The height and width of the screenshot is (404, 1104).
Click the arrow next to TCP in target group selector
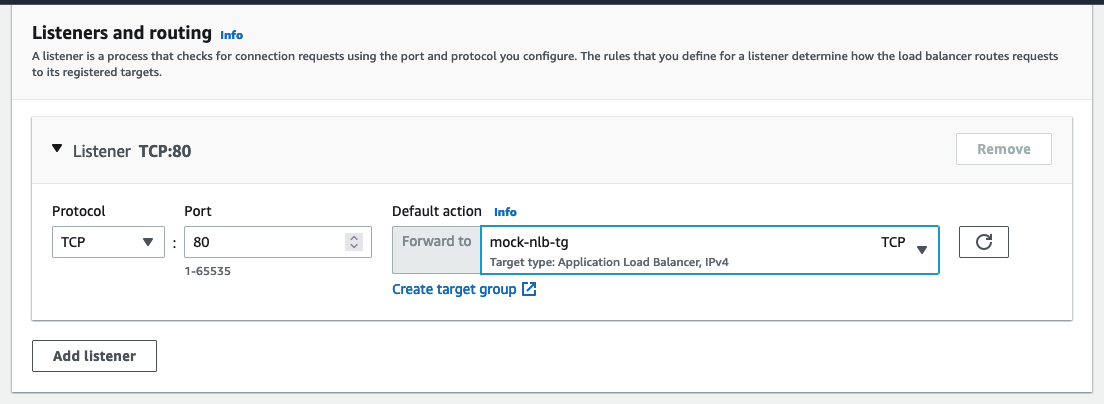tap(922, 250)
